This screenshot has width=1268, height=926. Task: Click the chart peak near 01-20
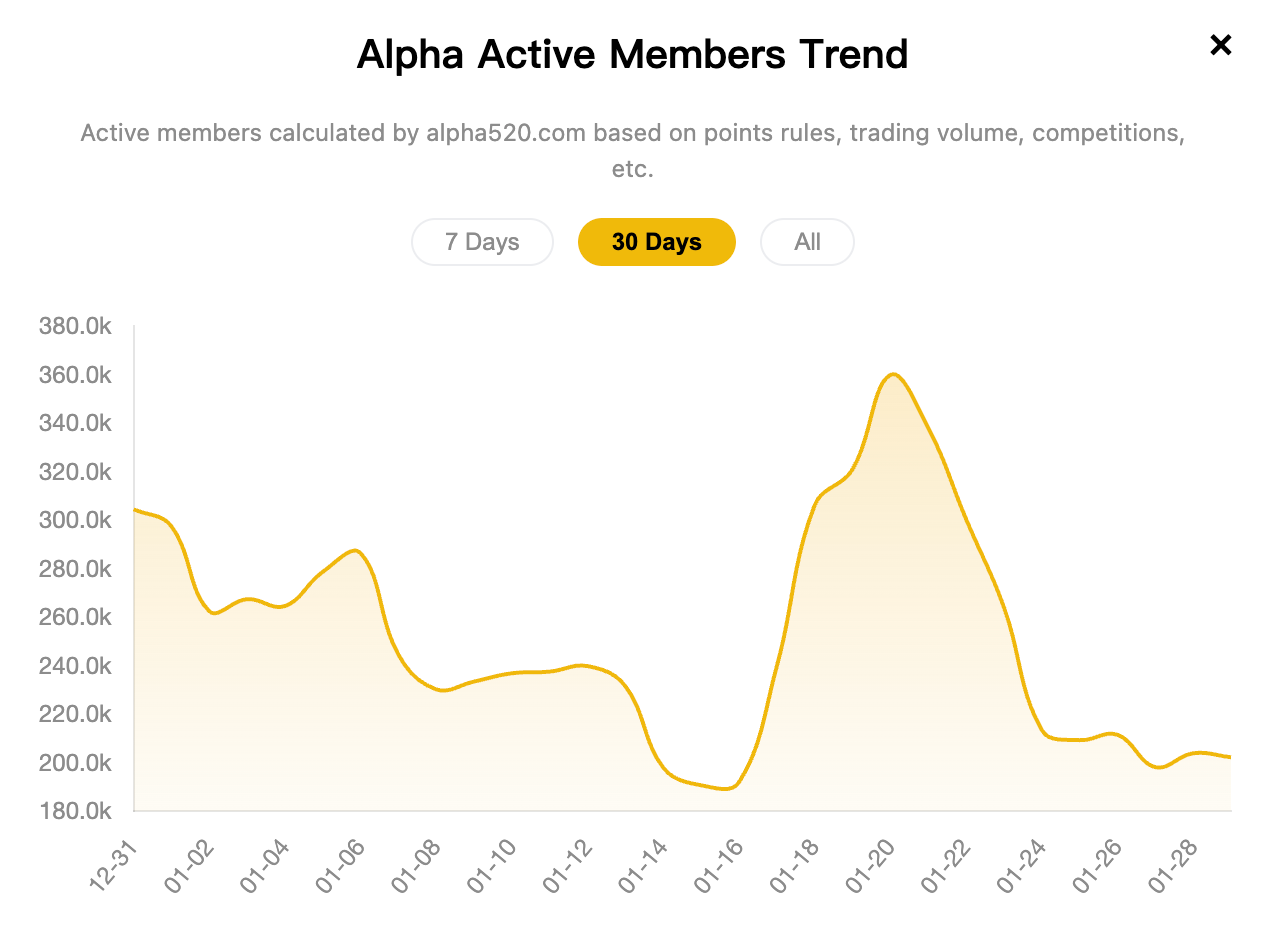coord(893,375)
